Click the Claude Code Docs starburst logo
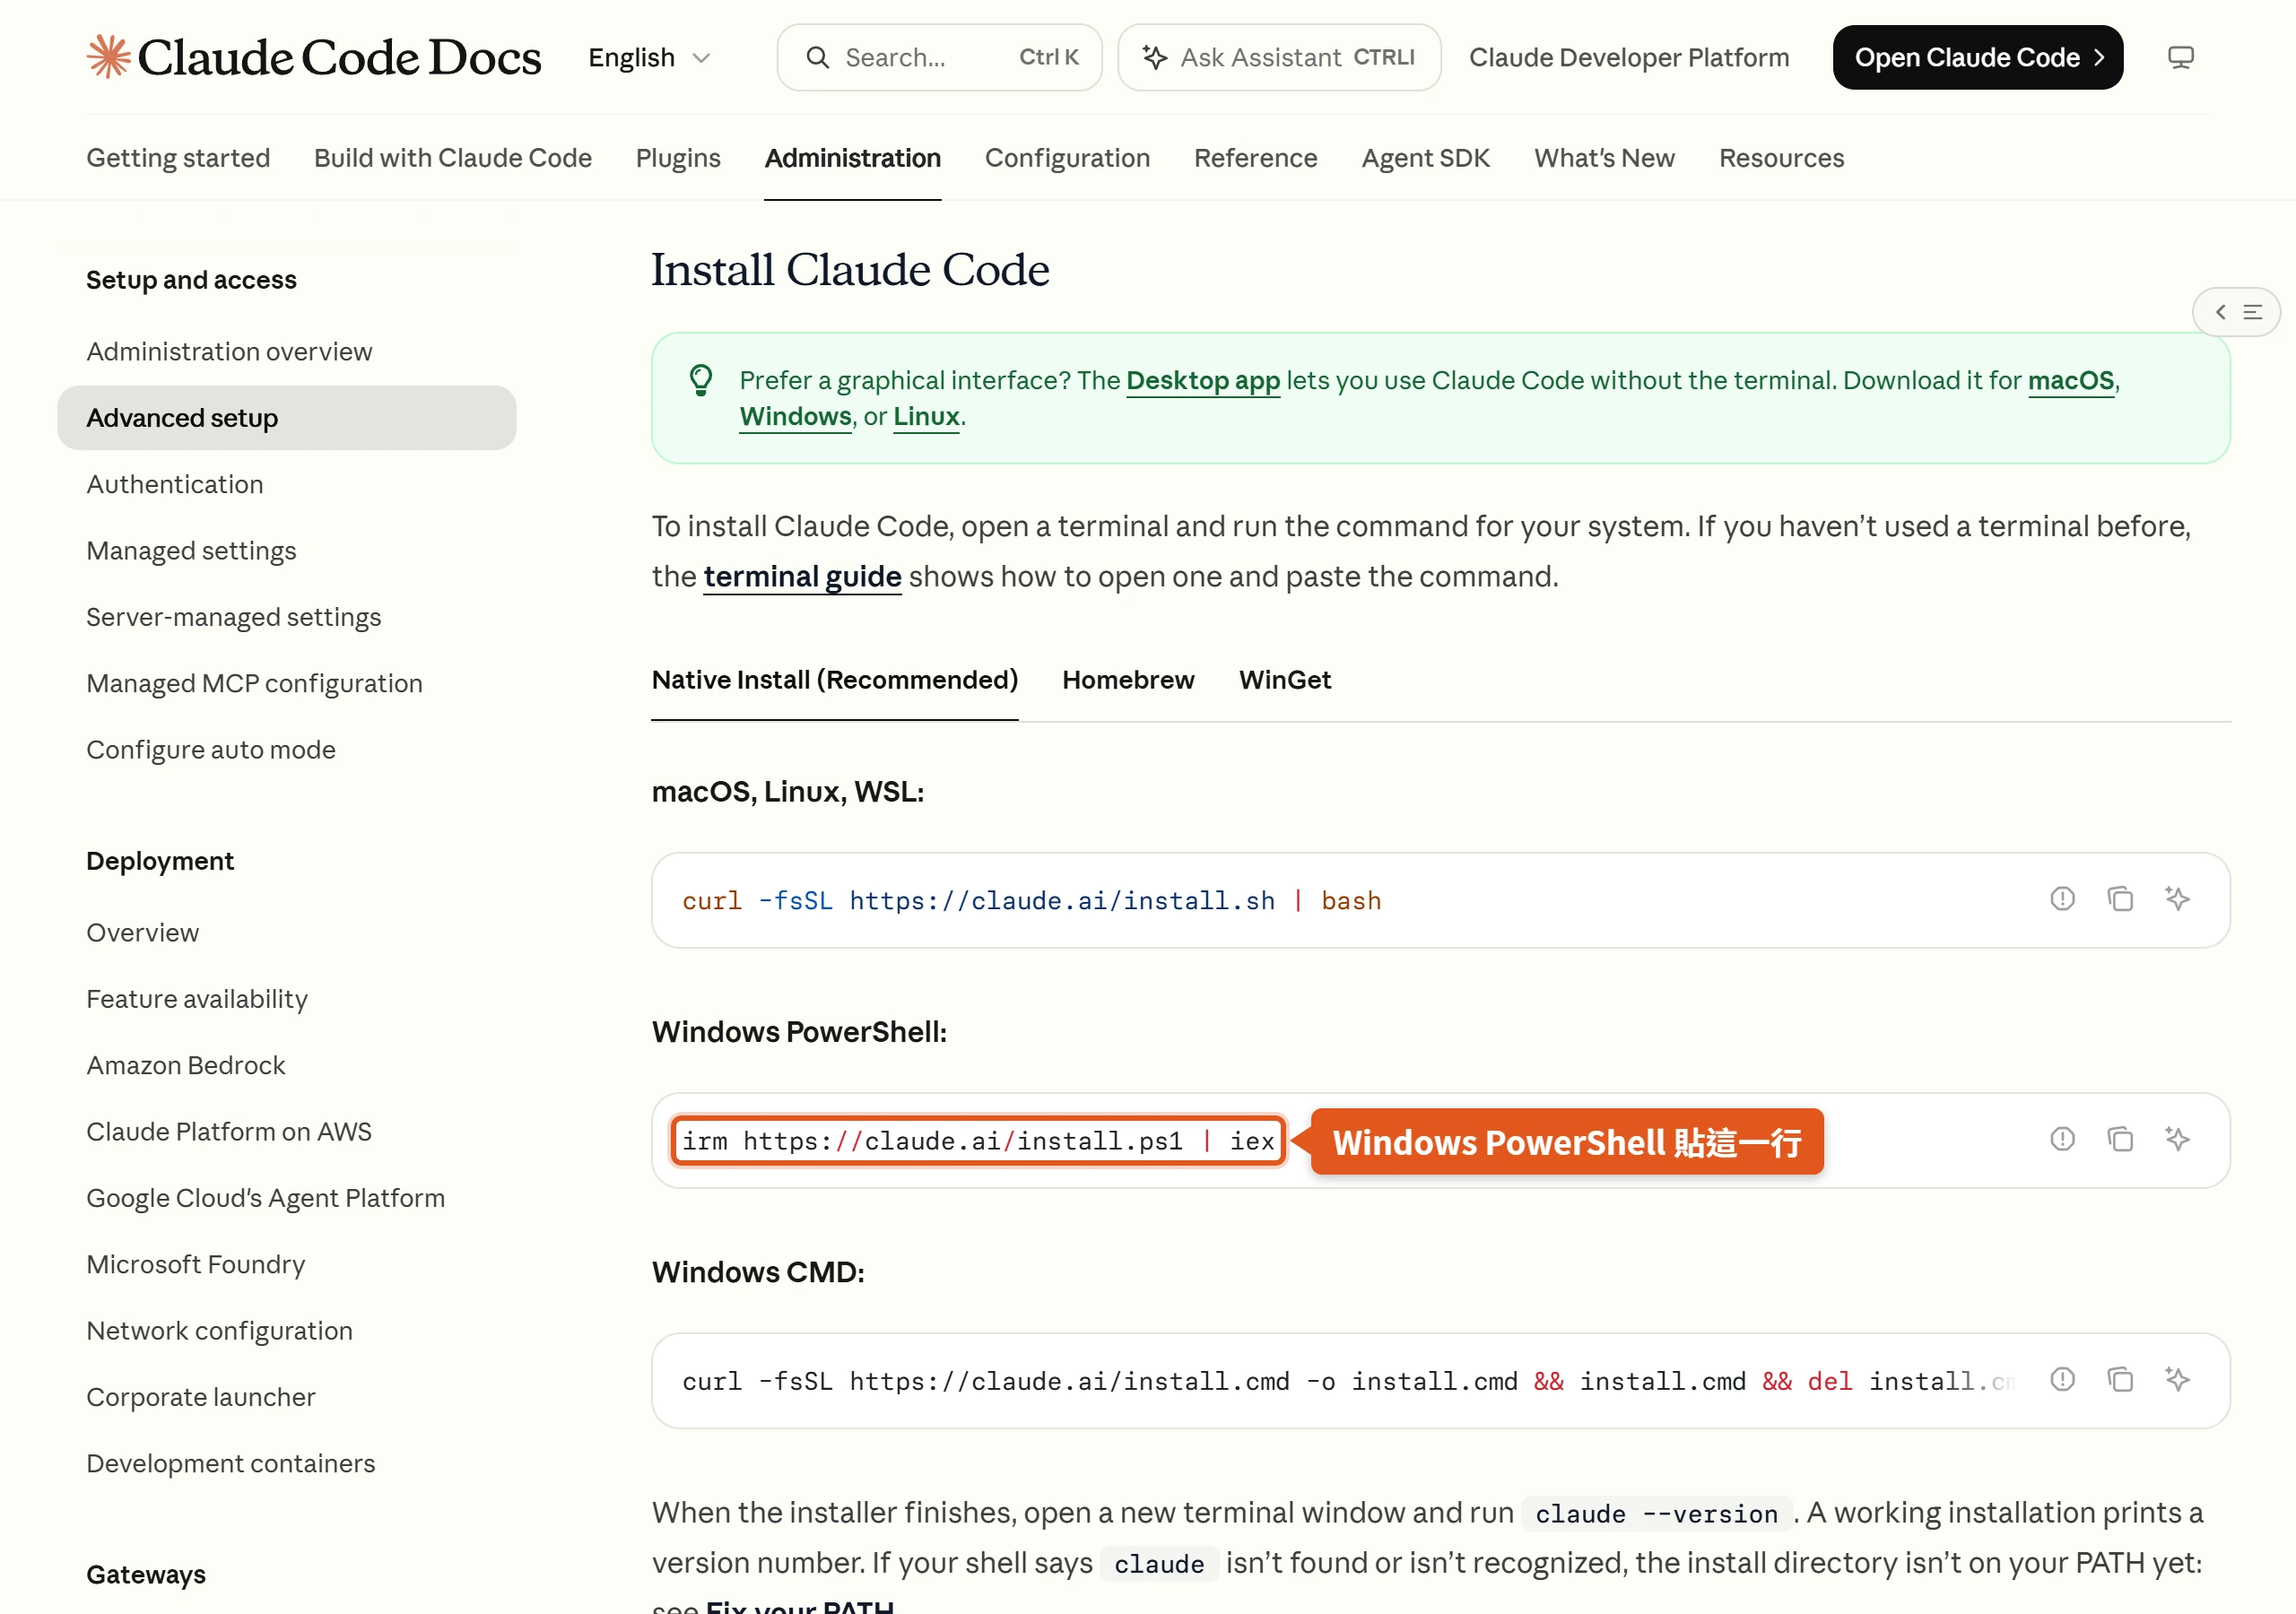Viewport: 2296px width, 1614px height. tap(109, 57)
